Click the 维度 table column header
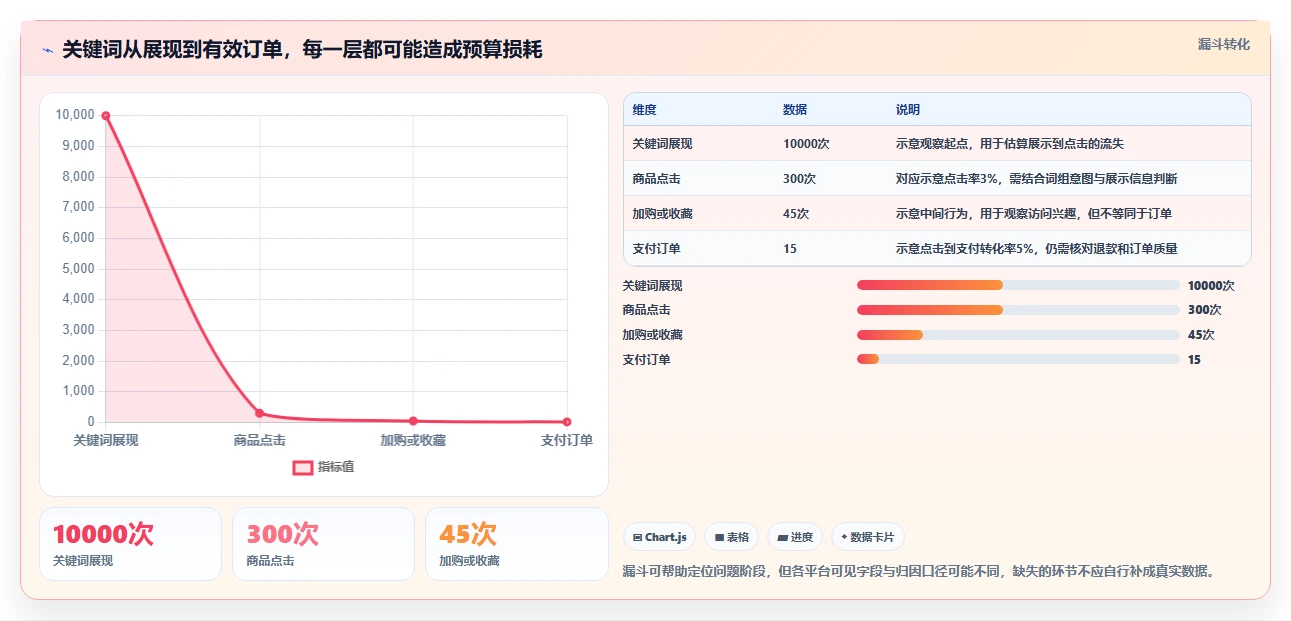Screen dimensions: 1291x621 645,110
